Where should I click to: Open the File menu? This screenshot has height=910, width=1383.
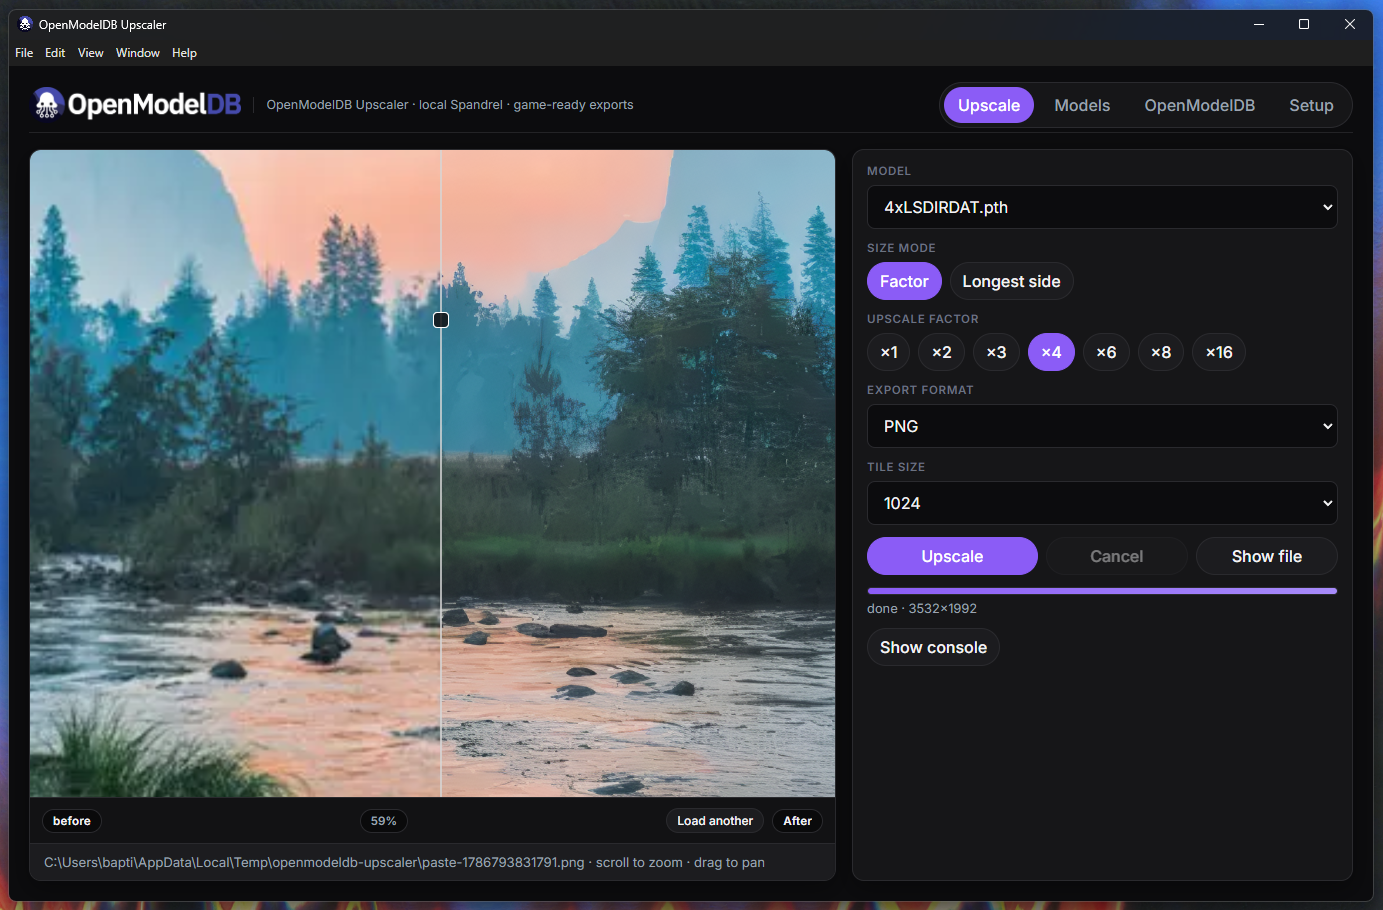[24, 53]
